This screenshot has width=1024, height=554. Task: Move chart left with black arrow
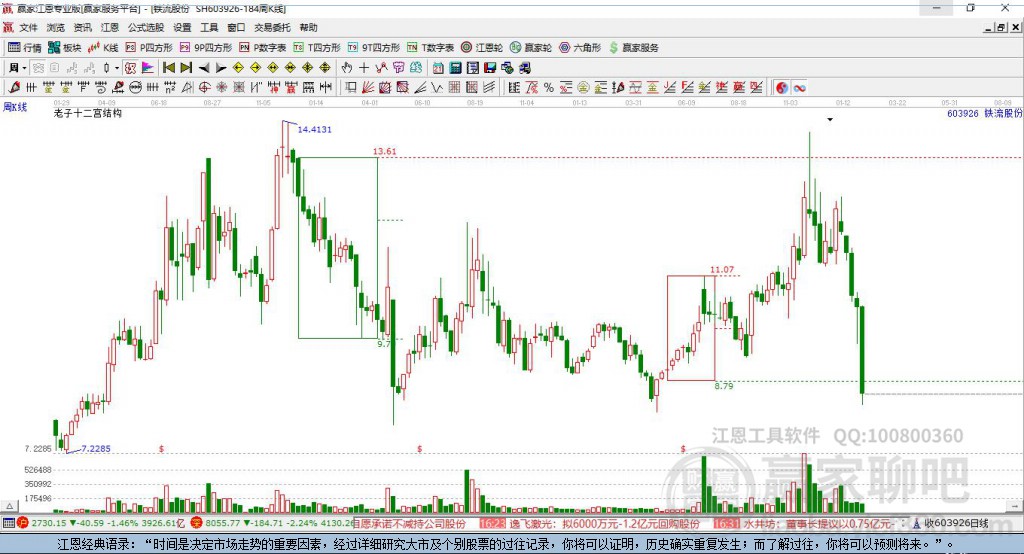(204, 68)
